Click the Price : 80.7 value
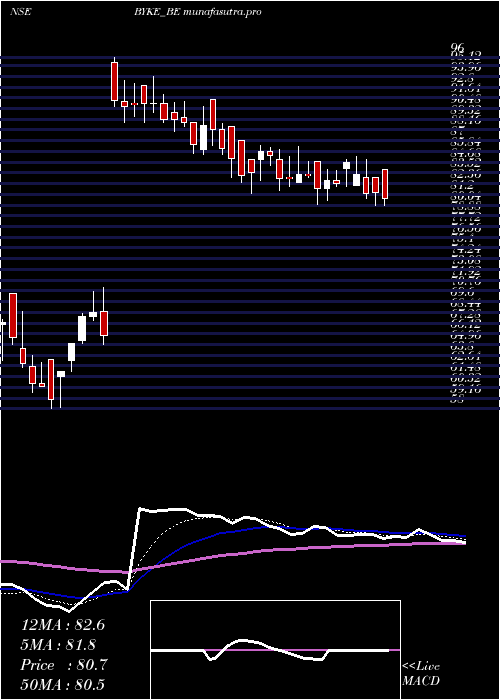This screenshot has width=500, height=700. pyautogui.click(x=63, y=665)
